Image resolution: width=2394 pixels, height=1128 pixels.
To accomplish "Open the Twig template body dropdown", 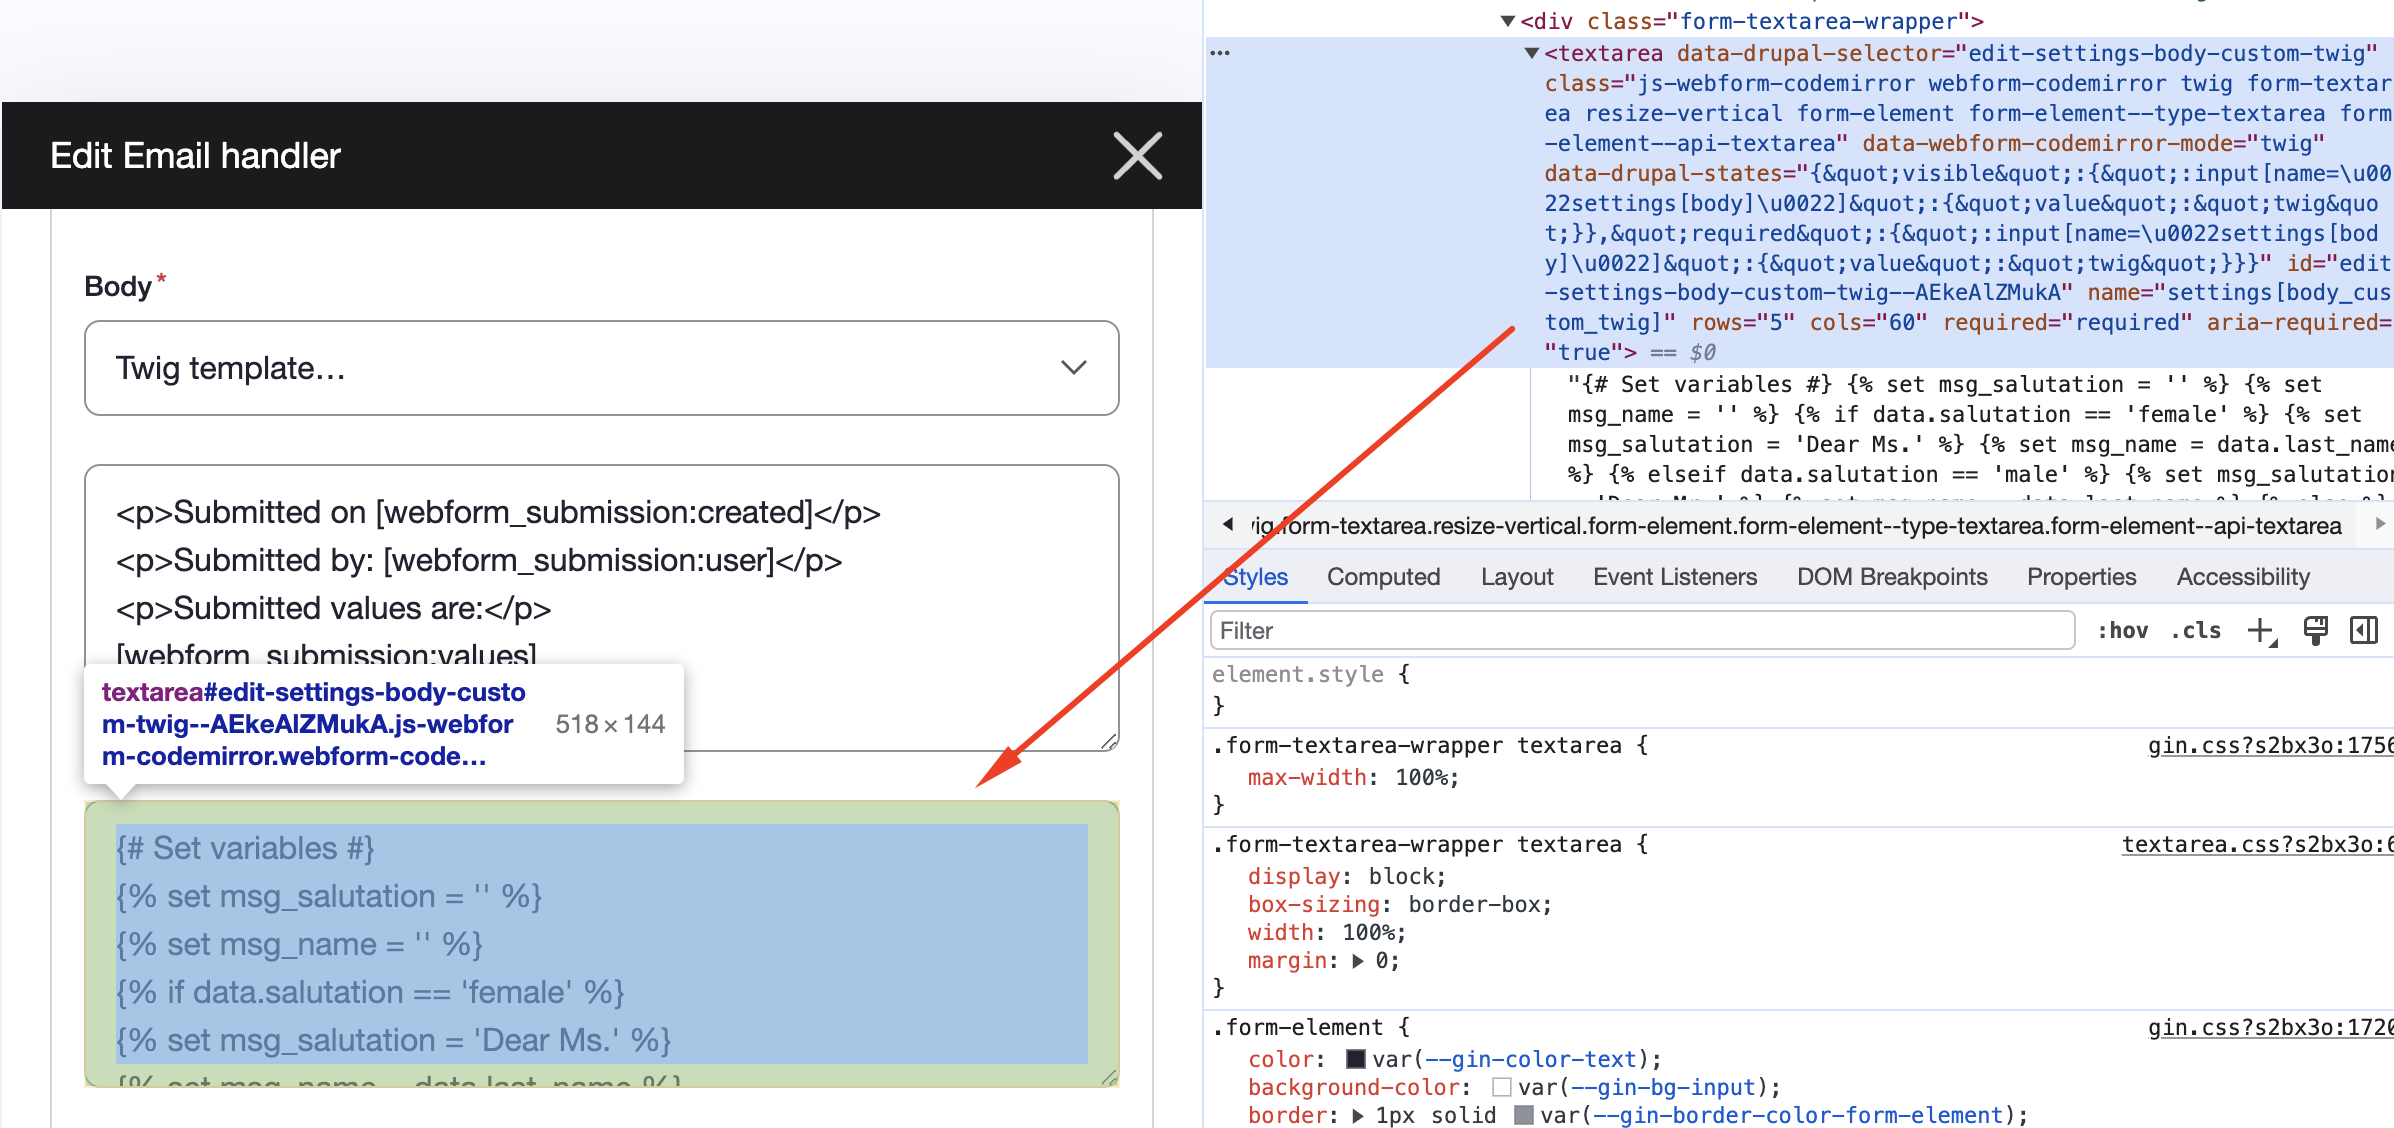I will 601,368.
